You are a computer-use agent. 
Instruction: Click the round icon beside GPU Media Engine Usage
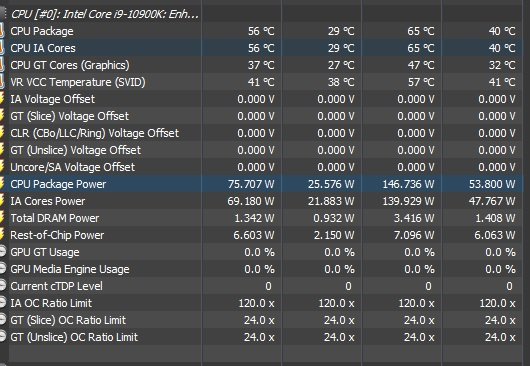(3, 269)
